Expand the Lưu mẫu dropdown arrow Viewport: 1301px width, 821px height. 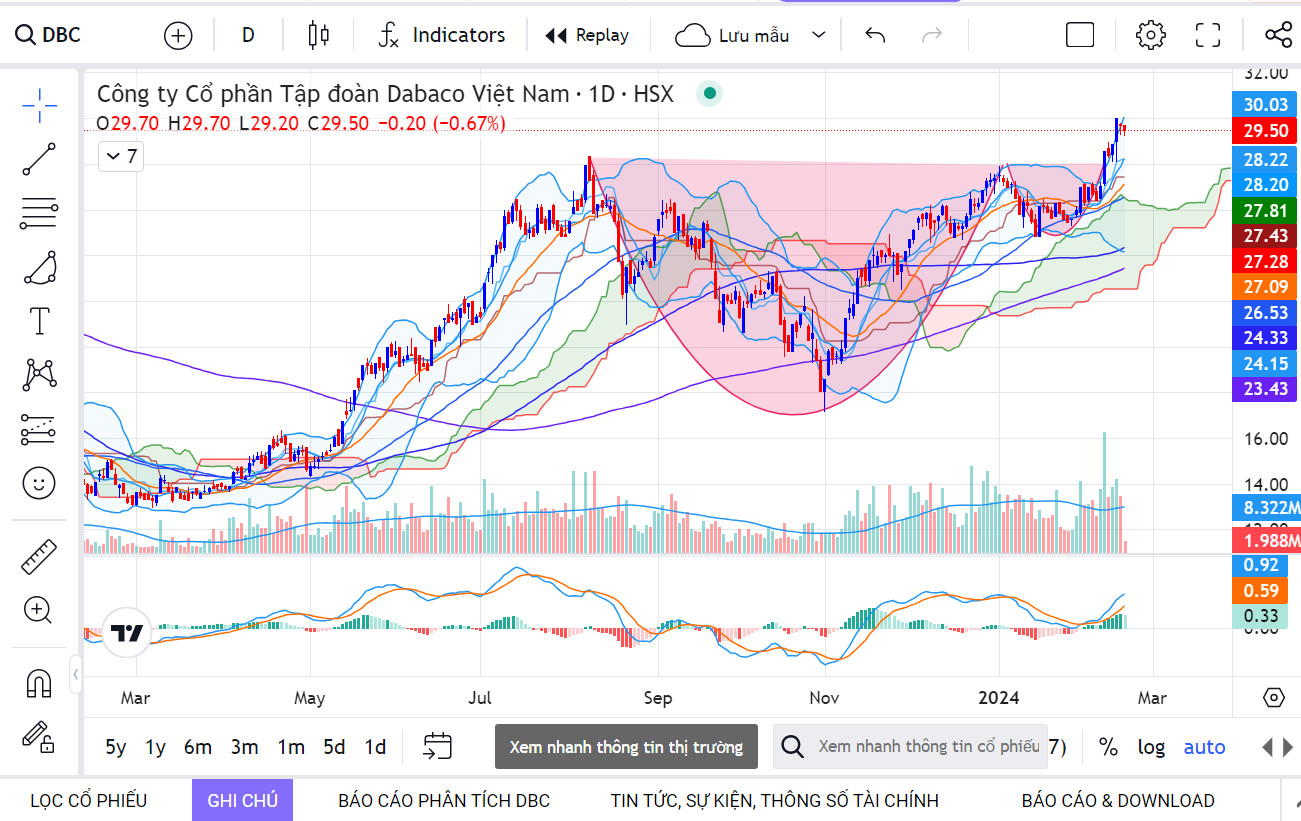point(819,35)
